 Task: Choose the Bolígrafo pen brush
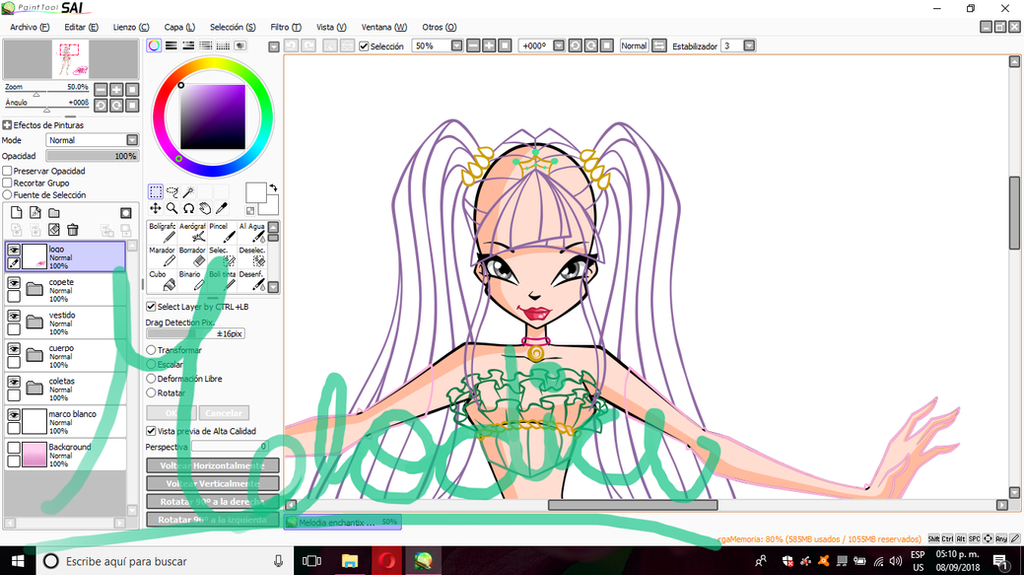coord(162,233)
